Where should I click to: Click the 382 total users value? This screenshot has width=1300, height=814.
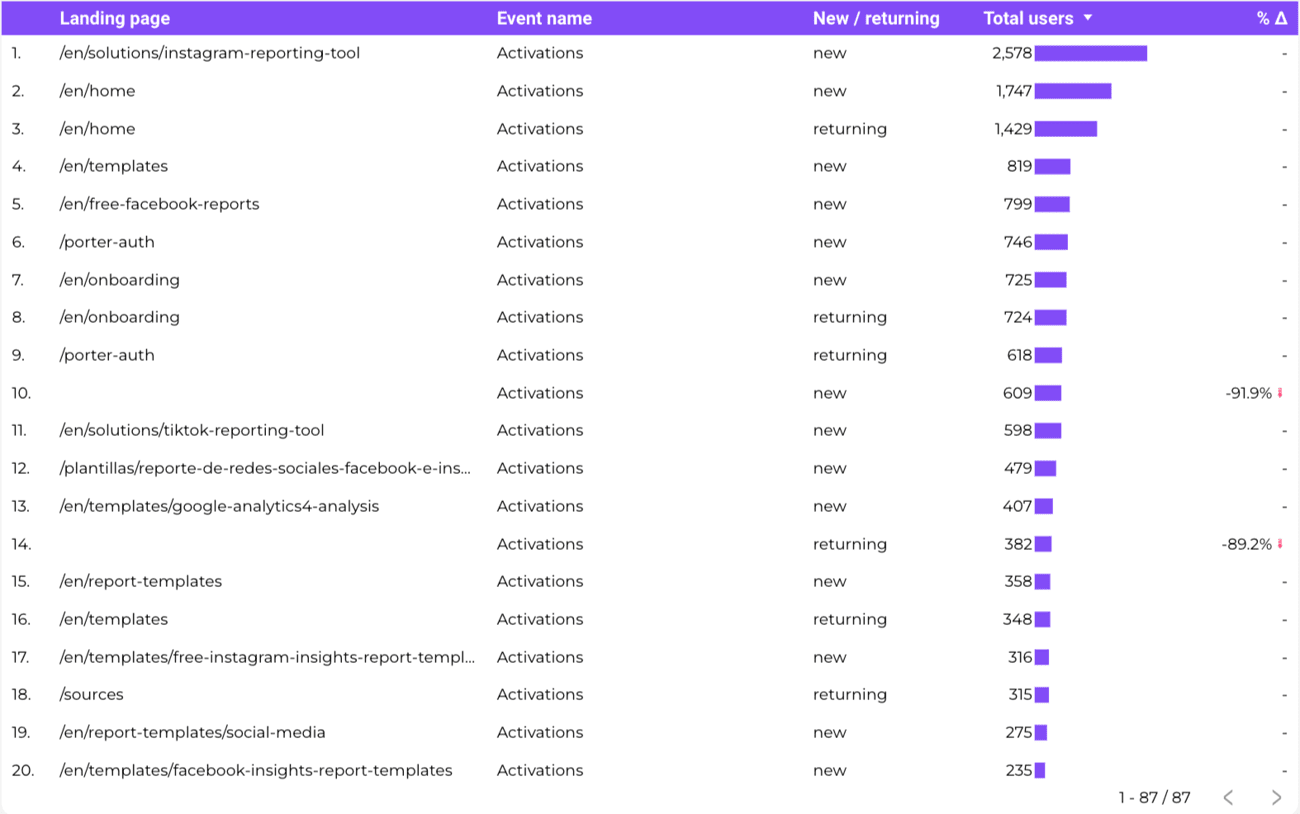[1018, 544]
